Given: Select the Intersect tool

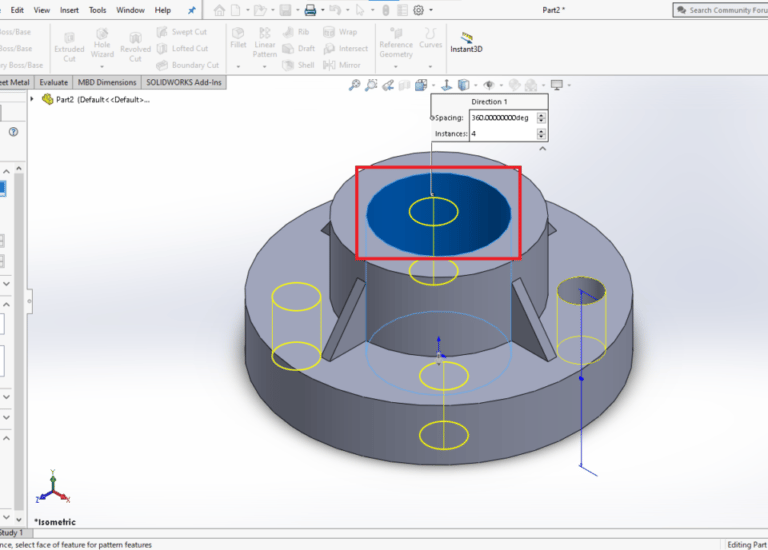Looking at the screenshot, I should [345, 48].
